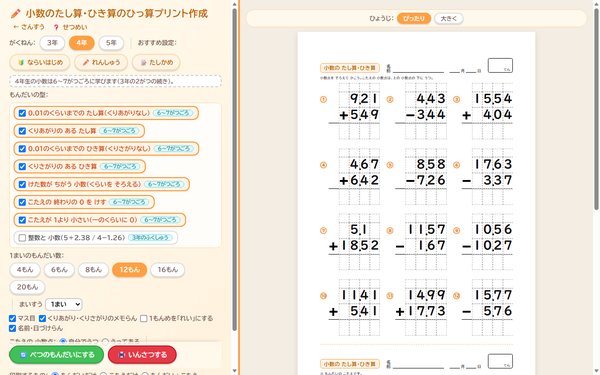Uncheck くりさがりの ある ひき算
600x375 pixels.
coord(22,166)
